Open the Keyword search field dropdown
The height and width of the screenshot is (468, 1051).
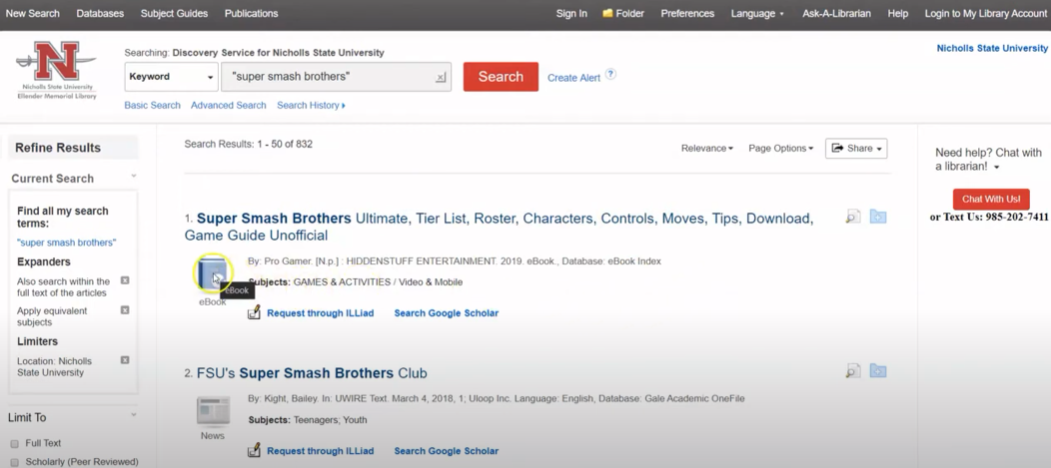[172, 76]
